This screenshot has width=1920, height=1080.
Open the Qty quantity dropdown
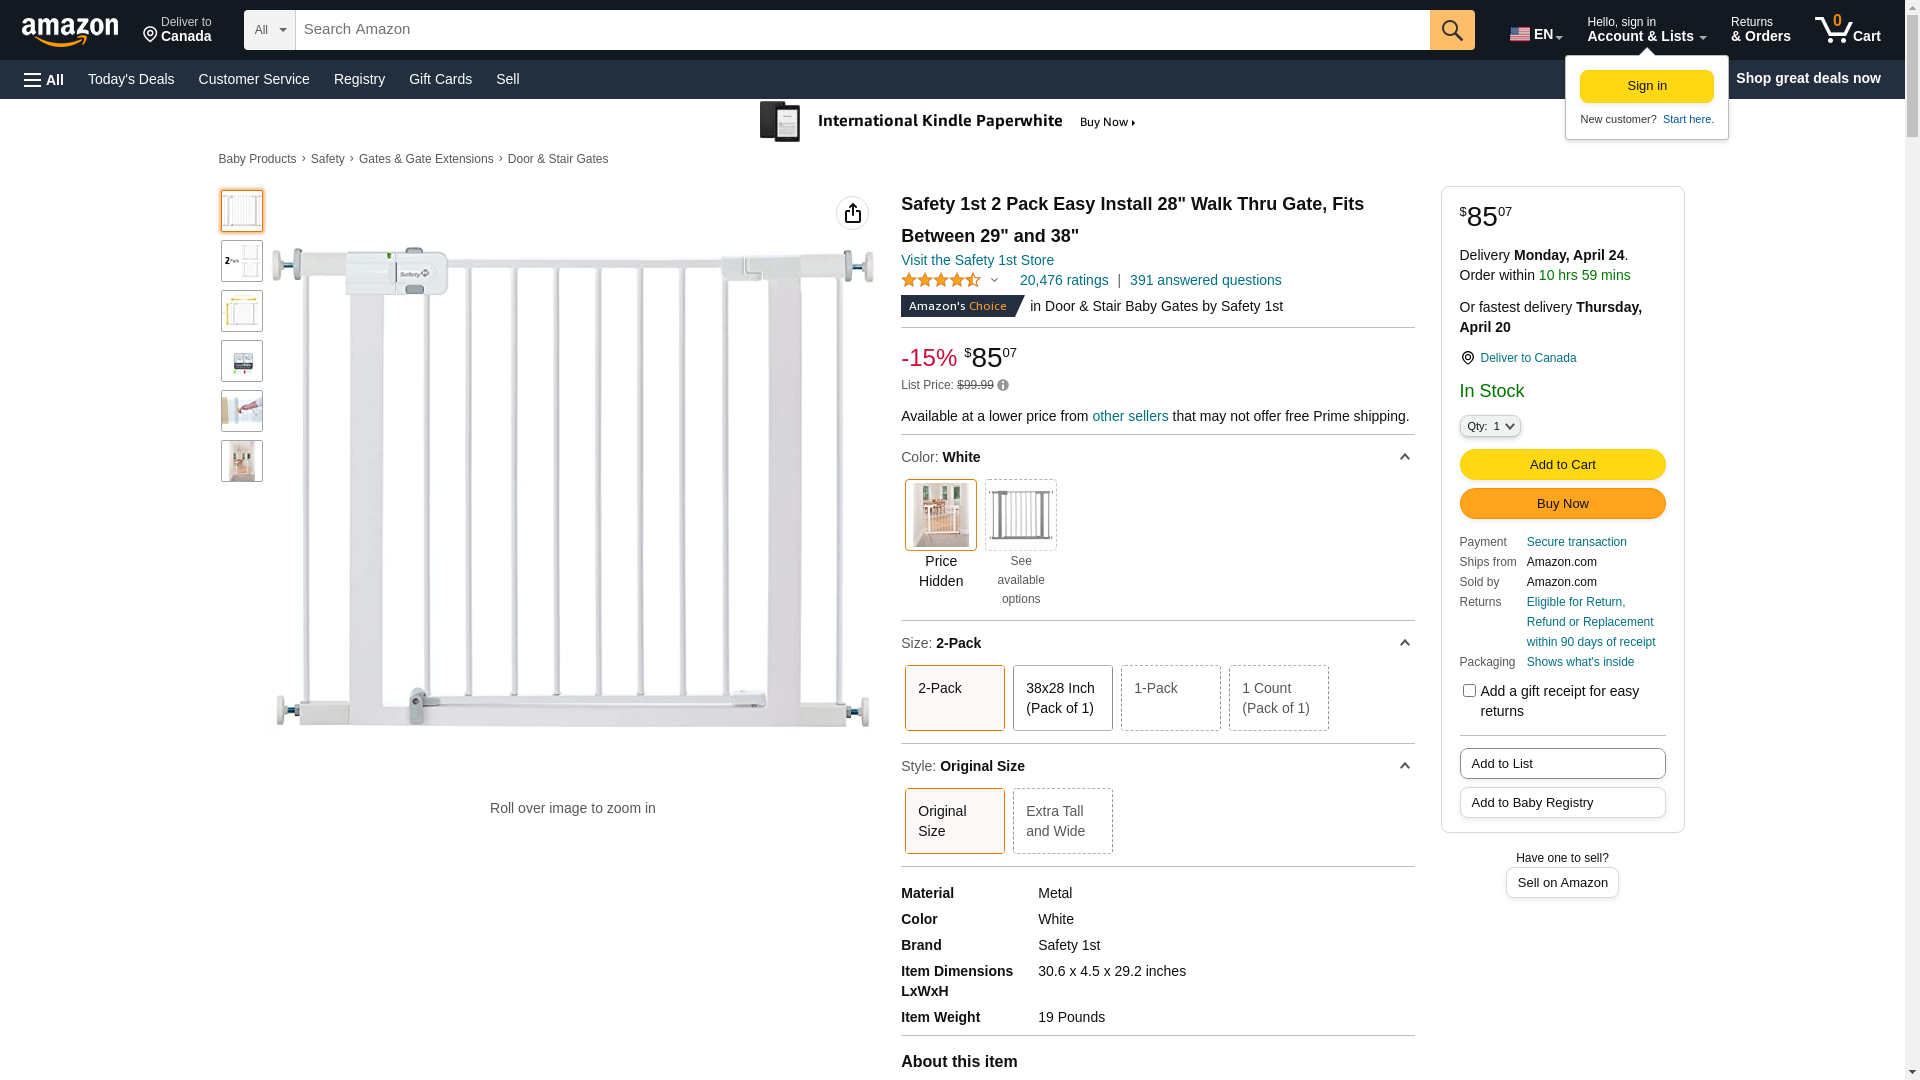pos(1489,426)
